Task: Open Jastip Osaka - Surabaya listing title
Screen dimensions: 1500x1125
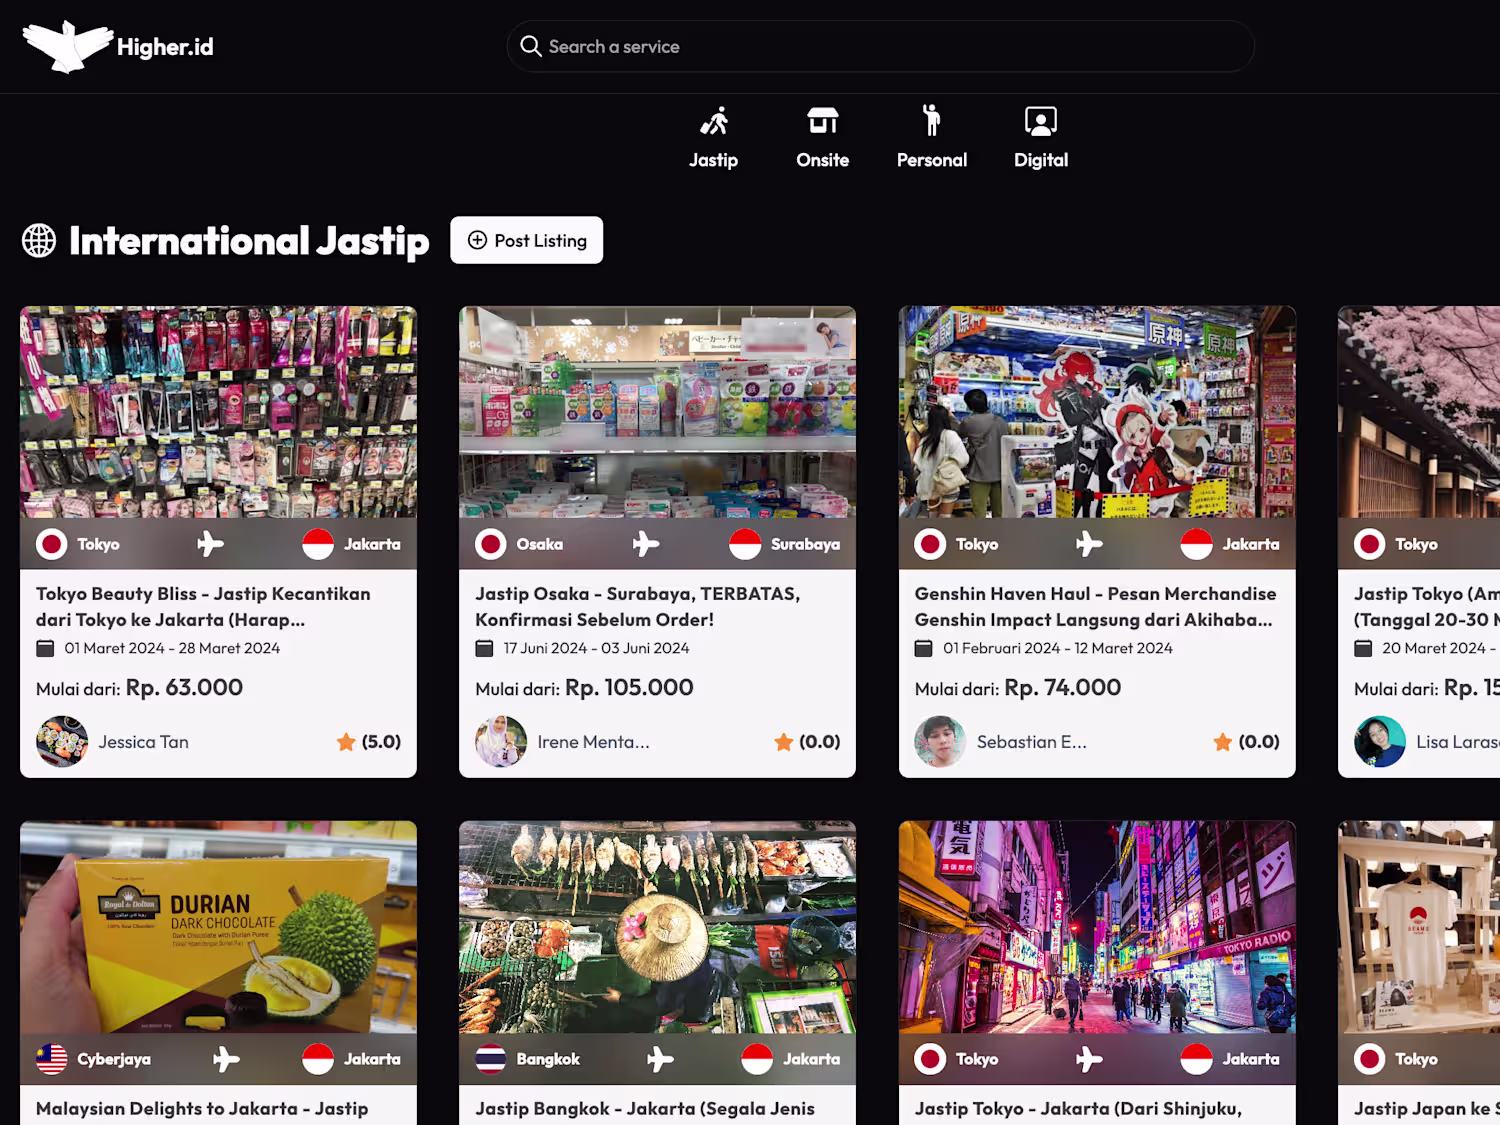Action: pyautogui.click(x=638, y=607)
